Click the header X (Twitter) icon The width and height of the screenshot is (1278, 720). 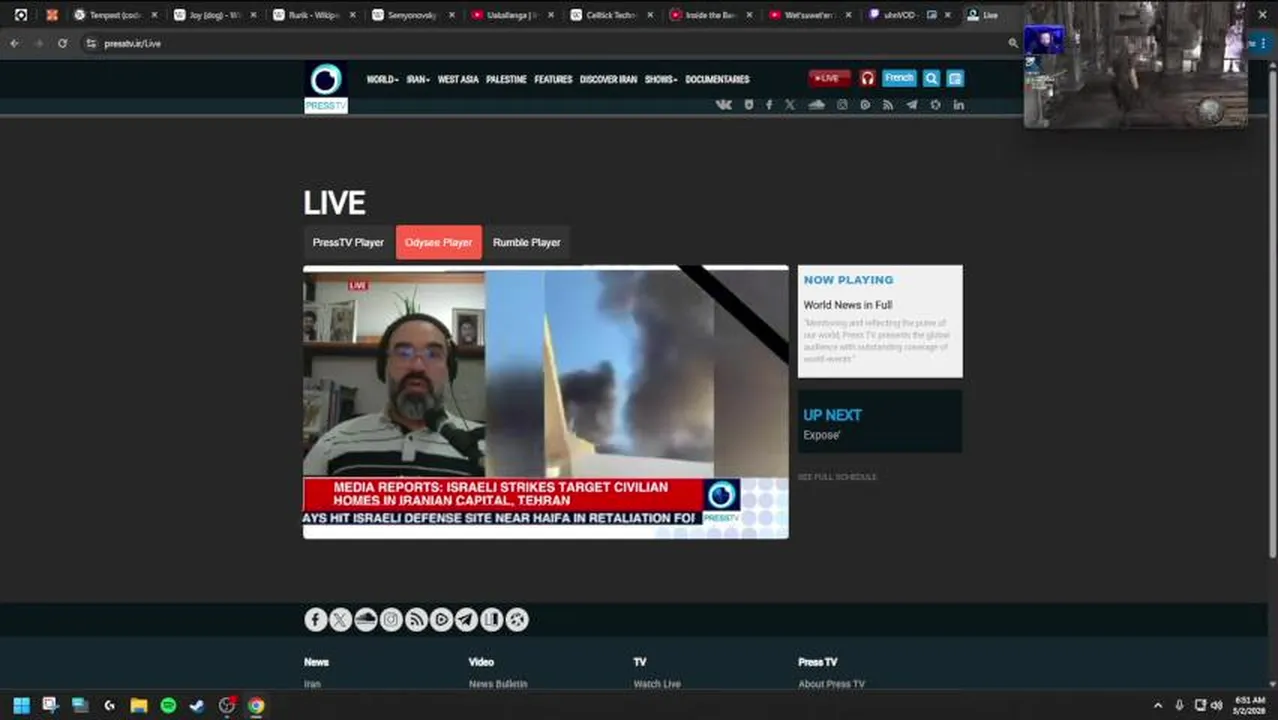coord(790,104)
